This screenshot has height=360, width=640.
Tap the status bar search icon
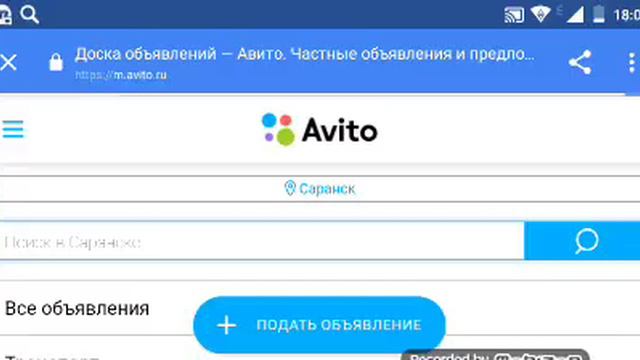coord(29,14)
